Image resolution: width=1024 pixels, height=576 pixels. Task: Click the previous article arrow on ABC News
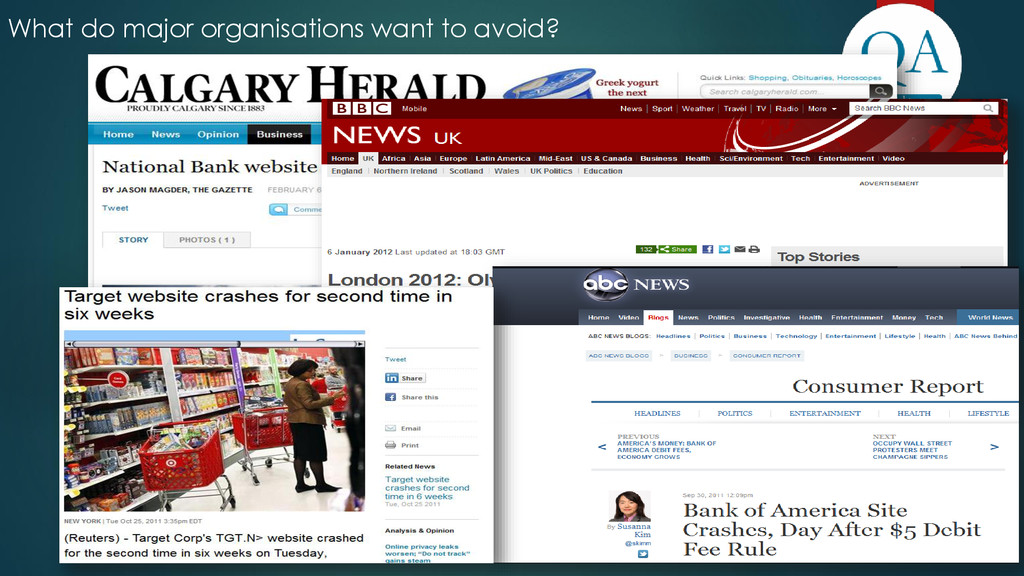pos(602,447)
